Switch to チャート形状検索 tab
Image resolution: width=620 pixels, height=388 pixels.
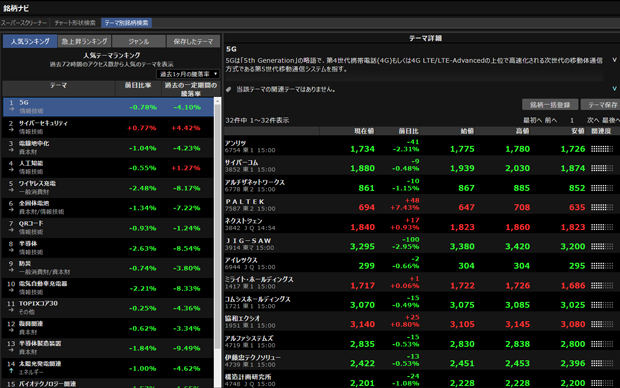click(75, 23)
